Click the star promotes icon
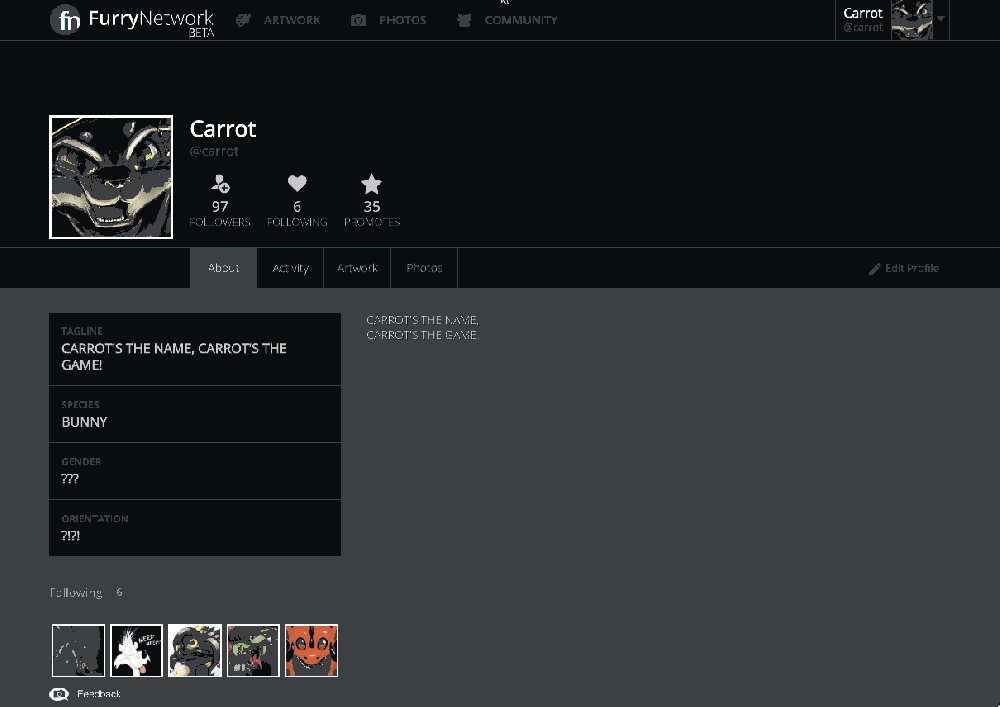 [x=371, y=184]
